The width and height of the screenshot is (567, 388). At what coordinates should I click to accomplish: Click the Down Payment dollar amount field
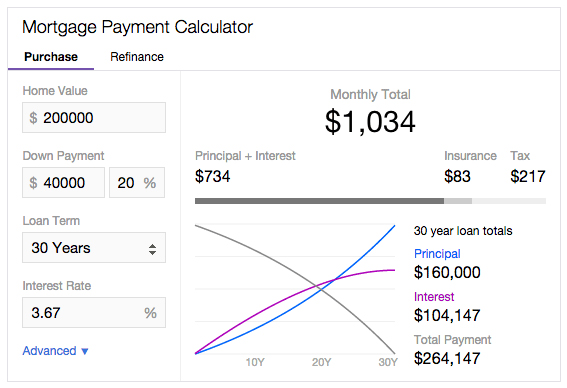[63, 182]
